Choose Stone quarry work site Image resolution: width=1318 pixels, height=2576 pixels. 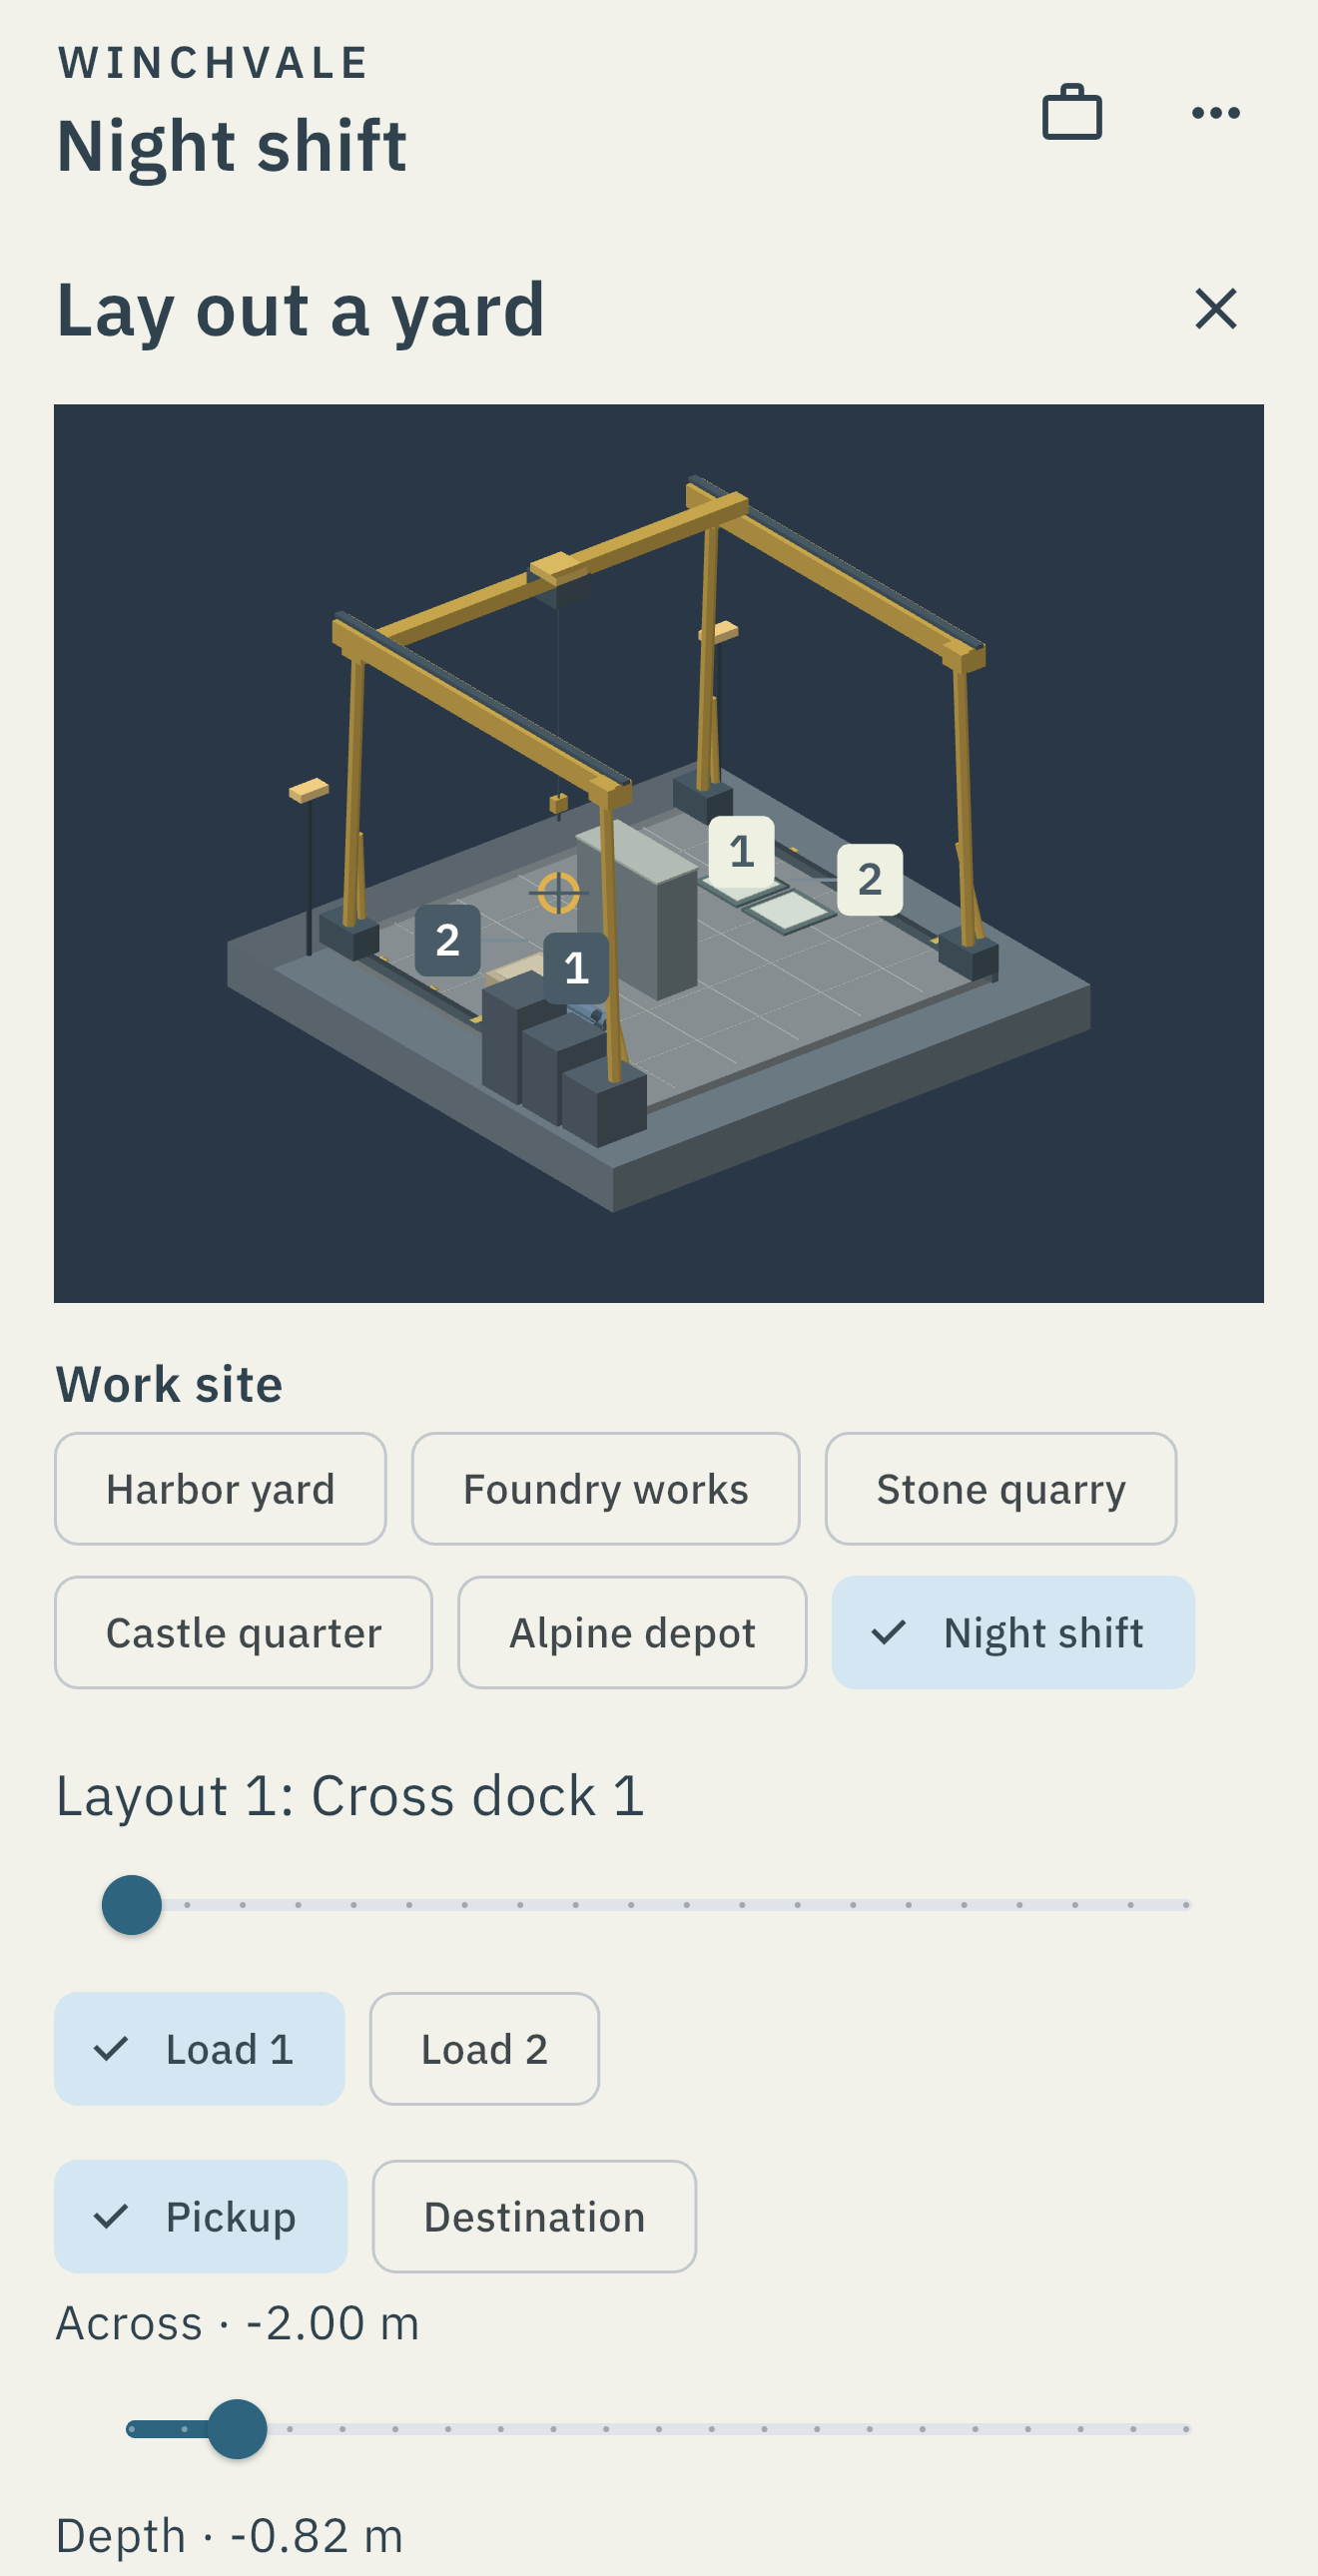(x=1000, y=1489)
